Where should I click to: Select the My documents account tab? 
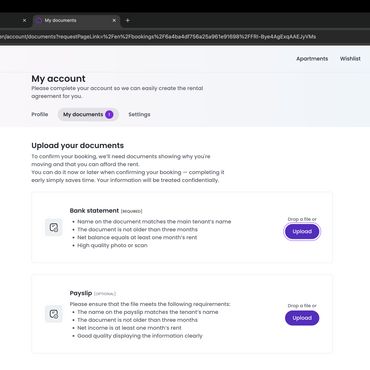(88, 114)
